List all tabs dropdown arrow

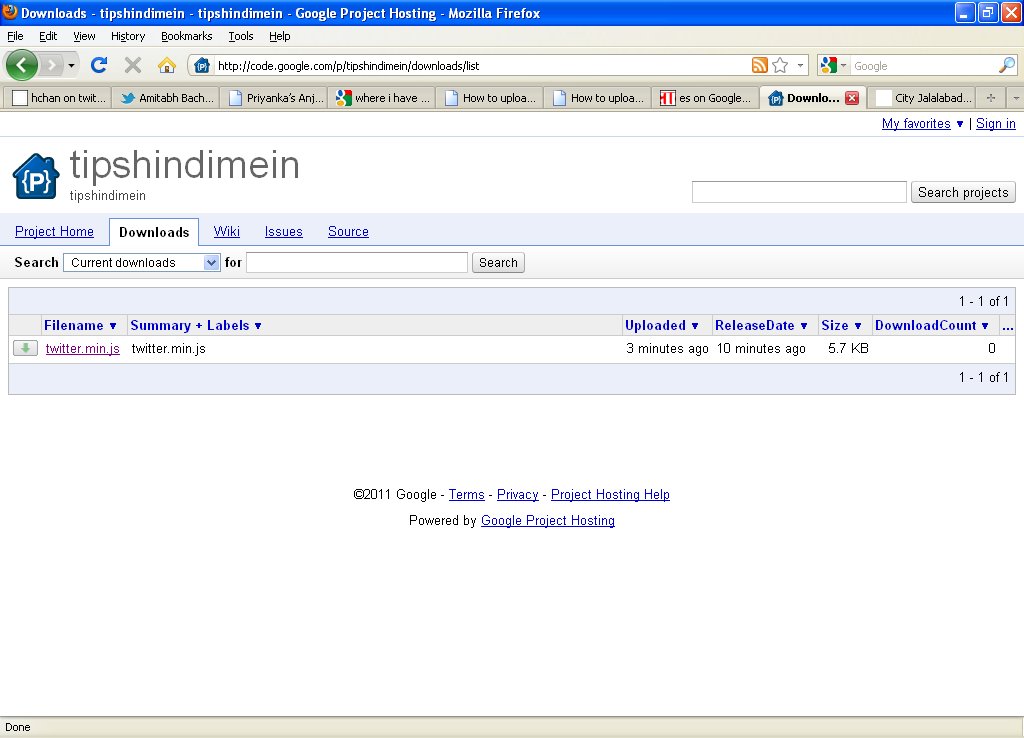click(x=1016, y=98)
